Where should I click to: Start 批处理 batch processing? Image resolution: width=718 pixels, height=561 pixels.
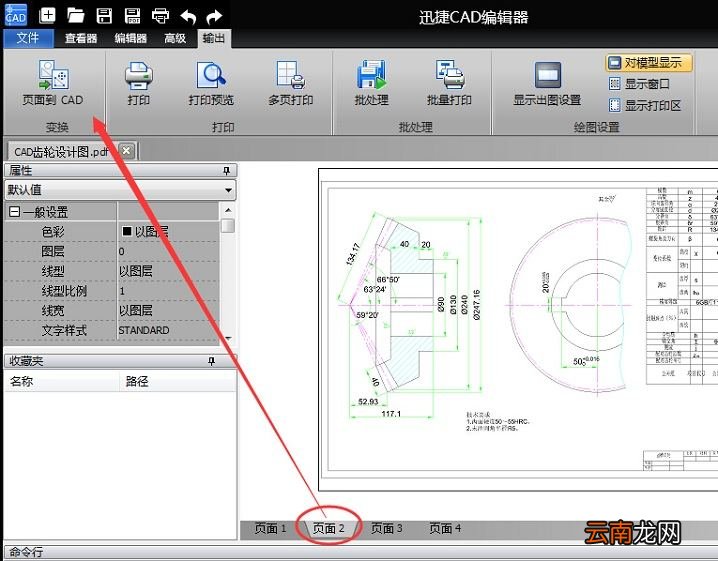click(x=371, y=83)
